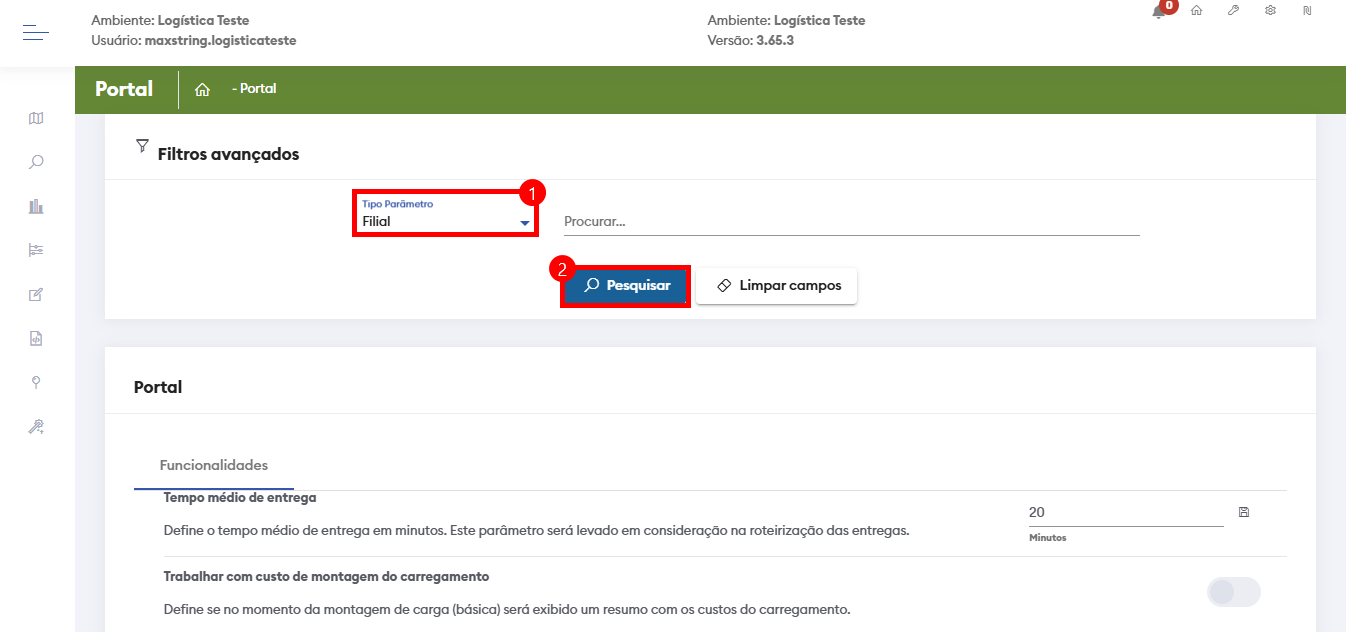Open the magnifier search icon in sidebar
The height and width of the screenshot is (632, 1346).
(x=37, y=162)
